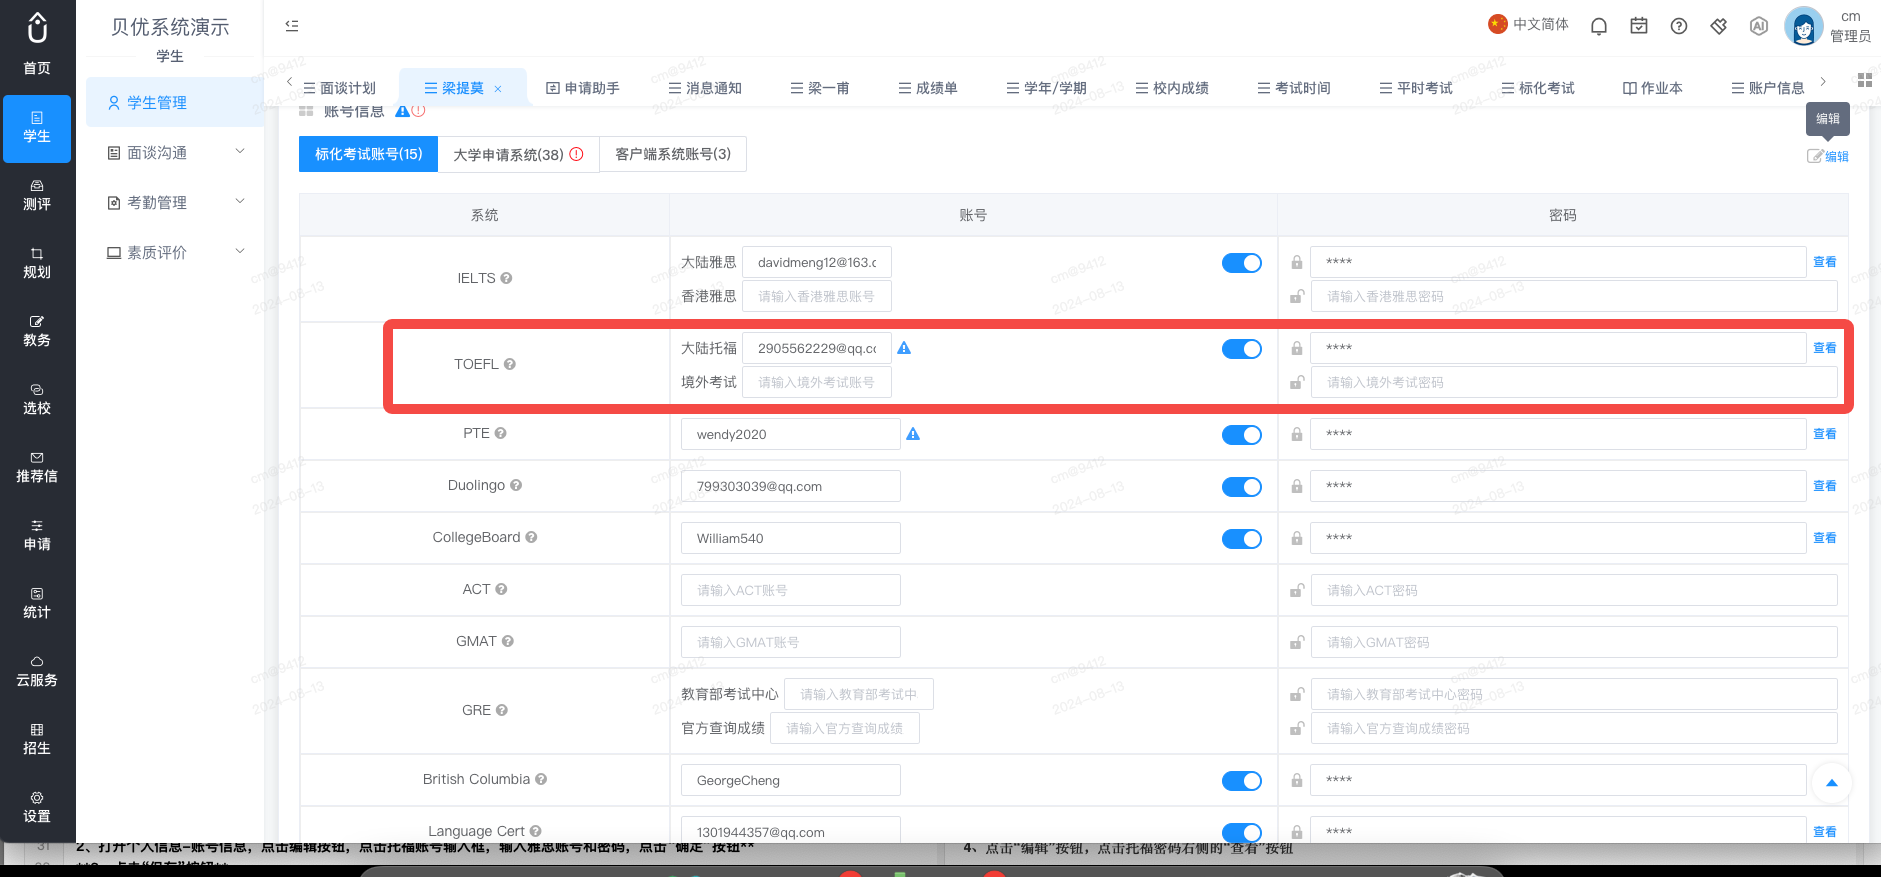The height and width of the screenshot is (877, 1881).
Task: Switch to the 大学申请系统(38) tab
Action: (x=518, y=154)
